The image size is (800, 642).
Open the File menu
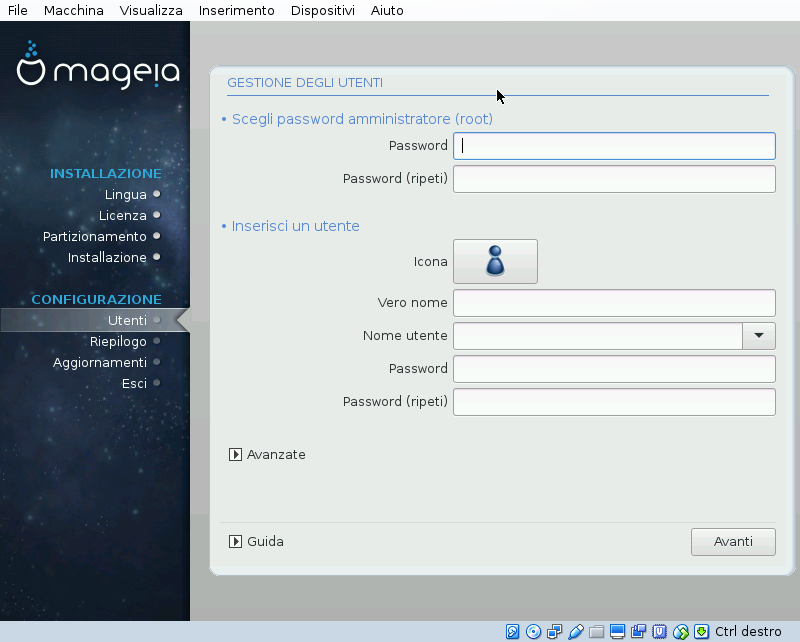tap(18, 10)
